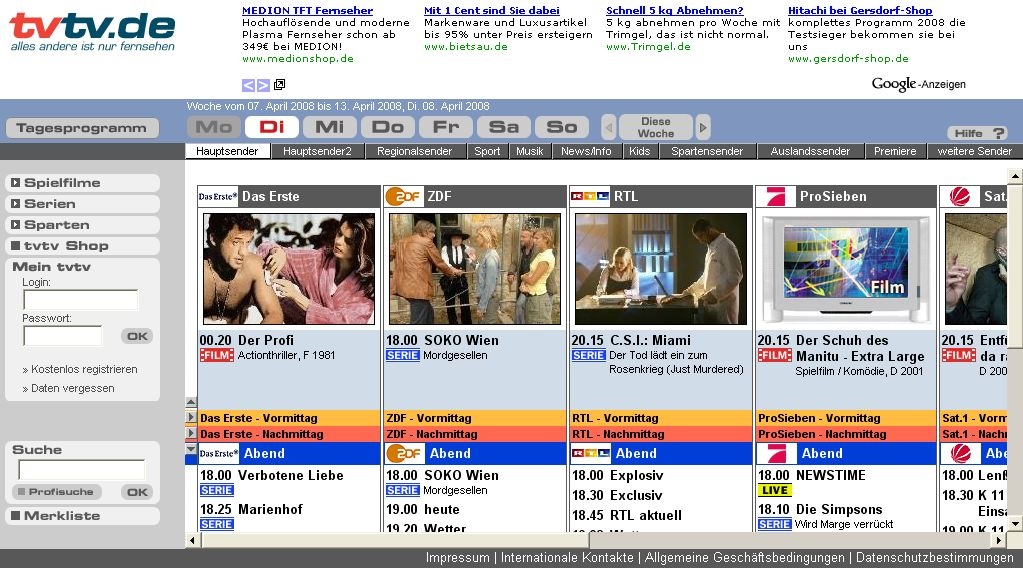Click the Hilfe button
This screenshot has width=1023, height=568.
[x=977, y=133]
